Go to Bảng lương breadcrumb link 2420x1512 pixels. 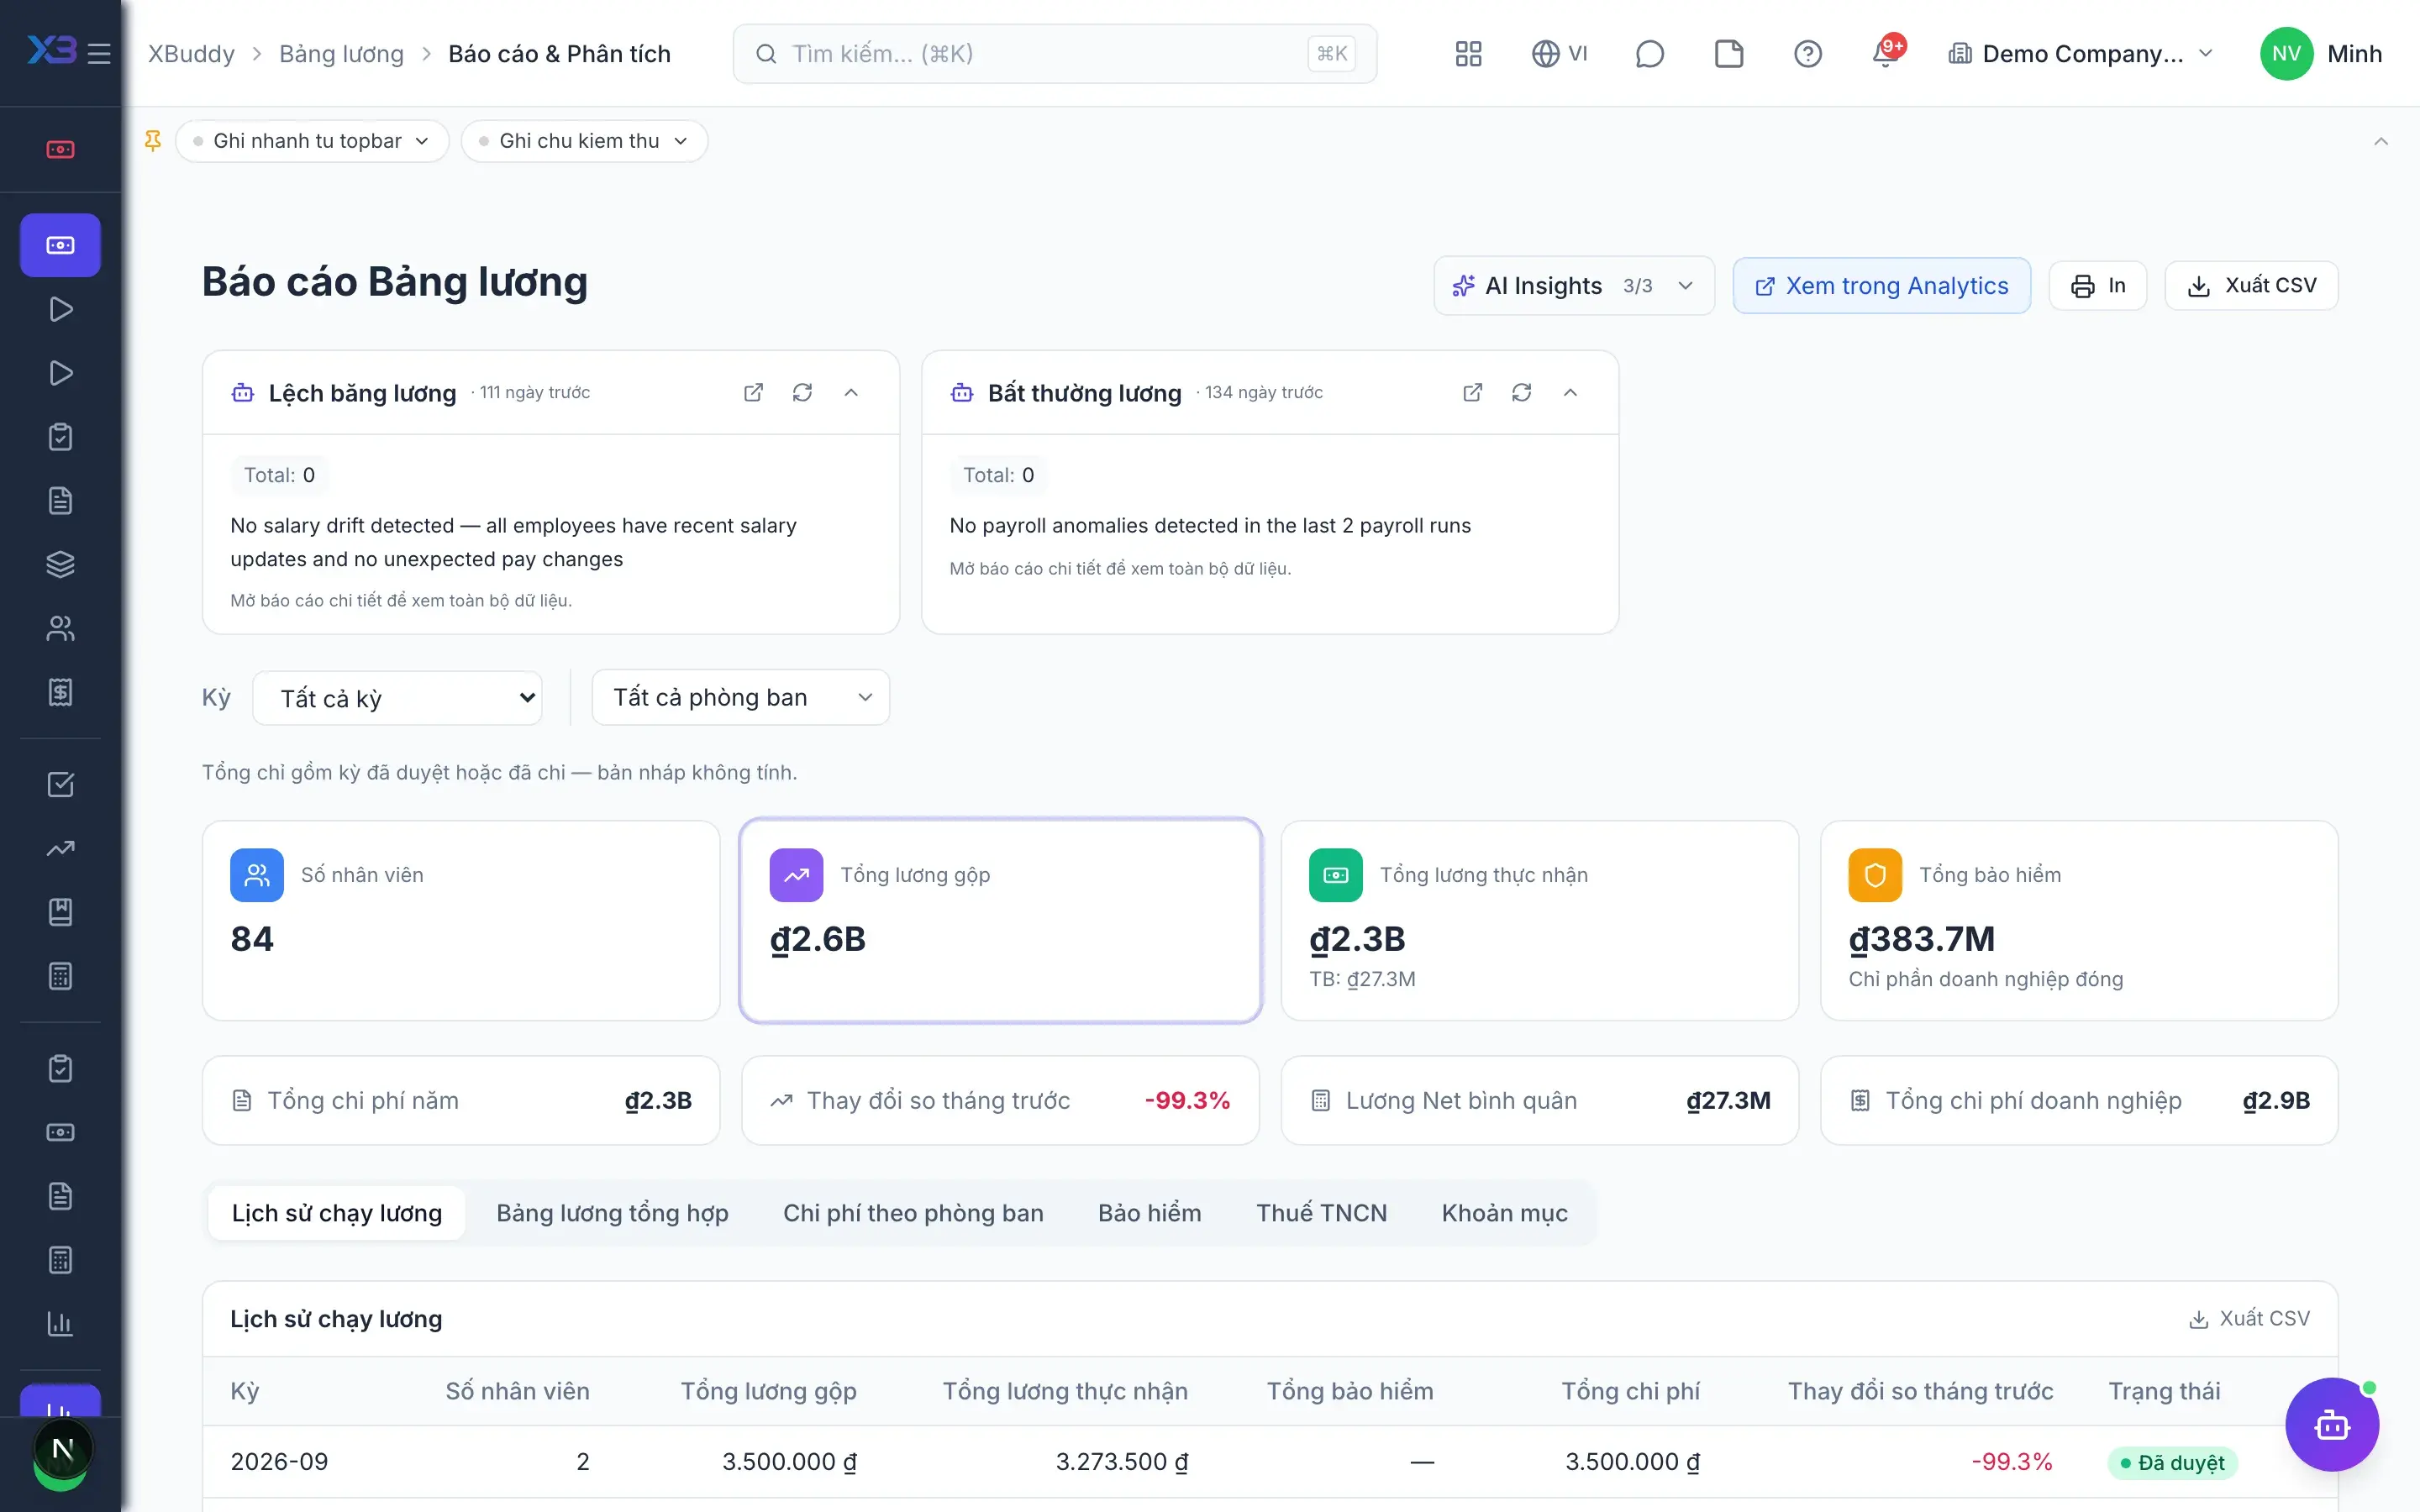tap(341, 54)
